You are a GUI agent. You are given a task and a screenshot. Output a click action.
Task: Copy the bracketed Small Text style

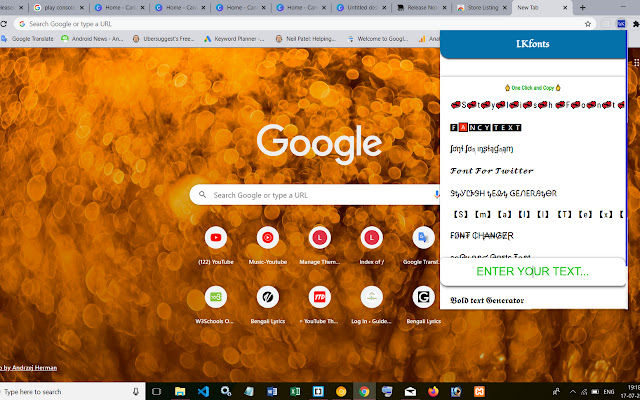(x=537, y=214)
